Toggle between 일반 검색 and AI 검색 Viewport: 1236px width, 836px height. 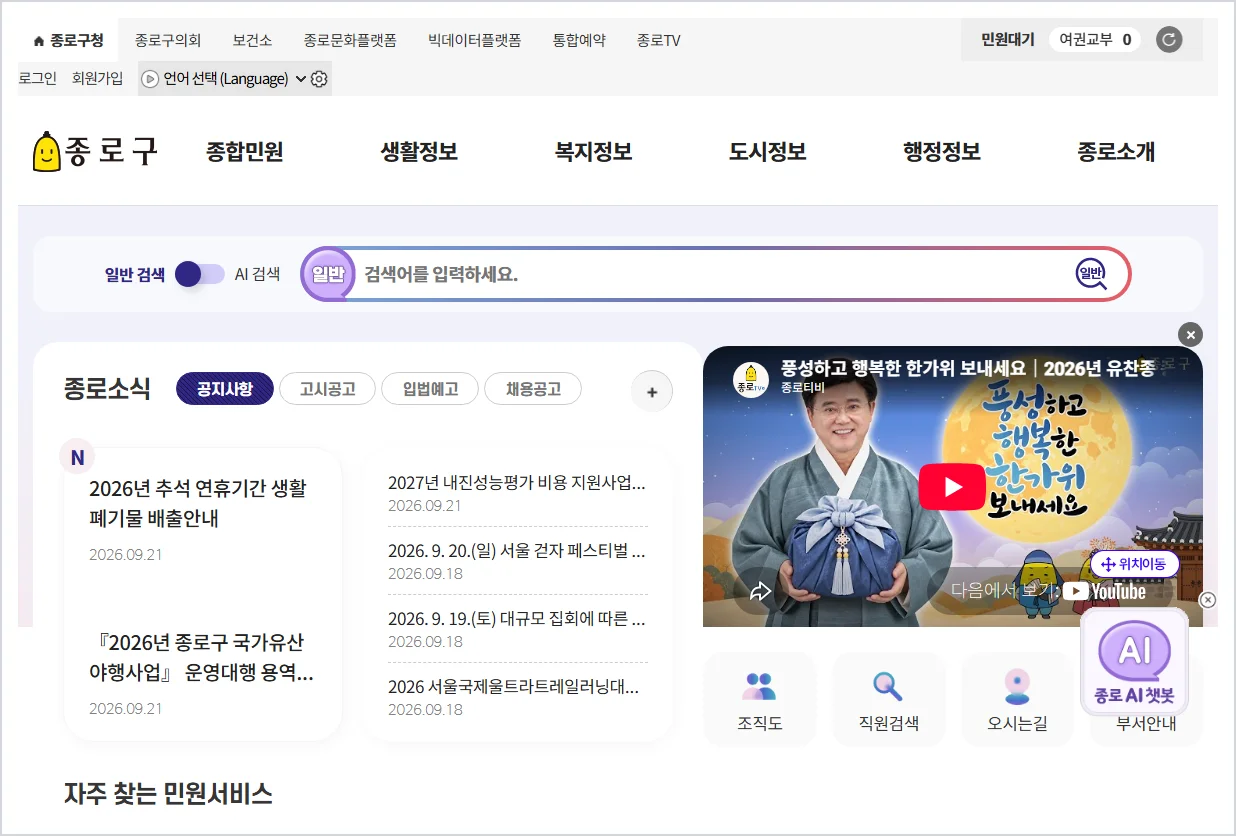pyautogui.click(x=200, y=274)
